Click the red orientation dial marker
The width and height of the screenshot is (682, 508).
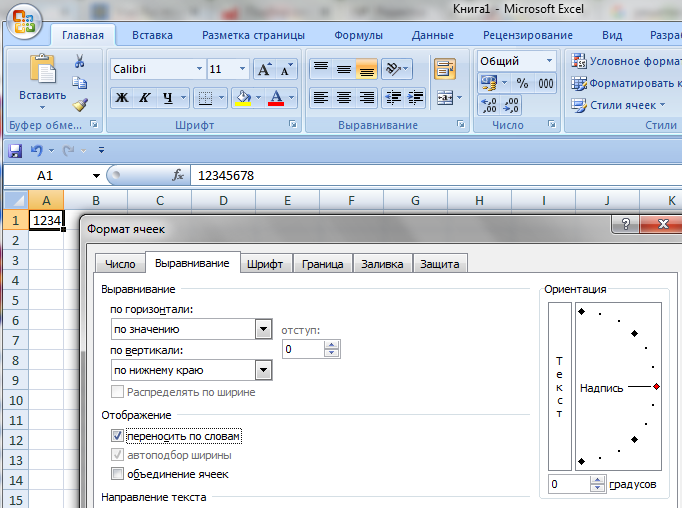pyautogui.click(x=656, y=386)
